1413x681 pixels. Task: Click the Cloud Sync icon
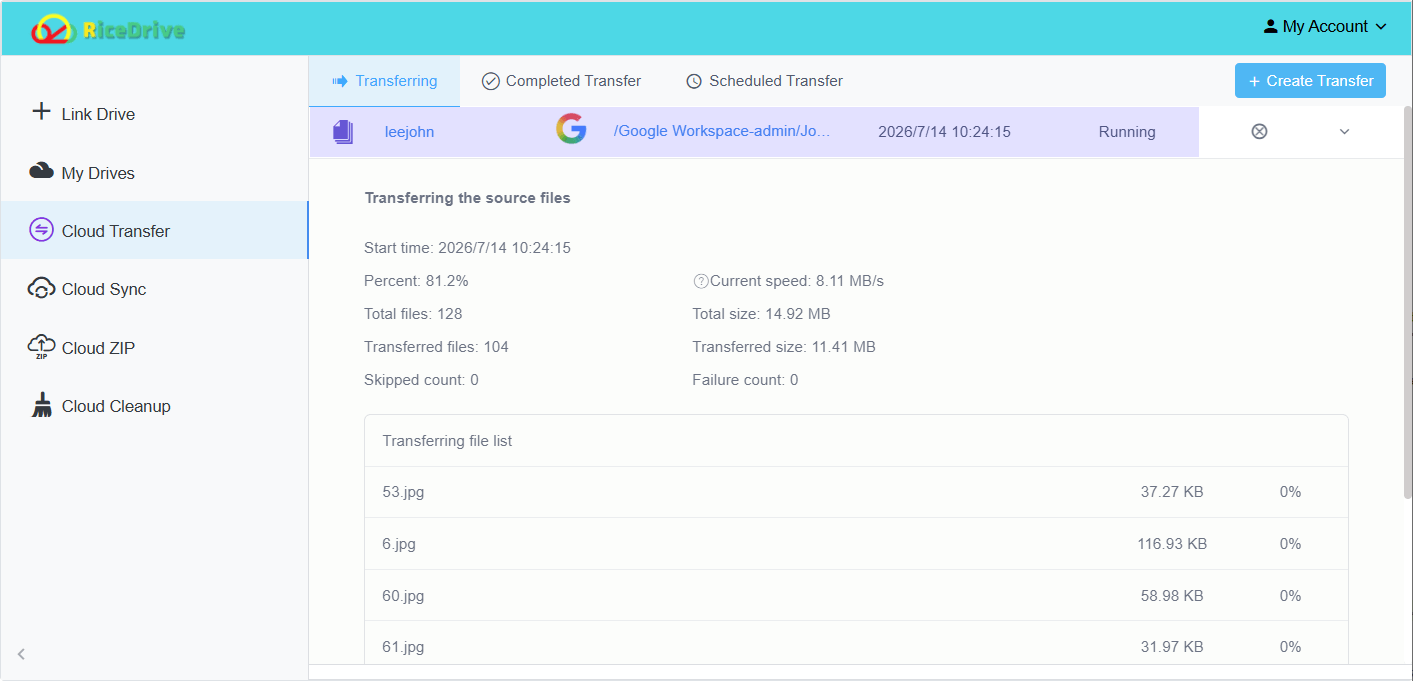pos(41,288)
